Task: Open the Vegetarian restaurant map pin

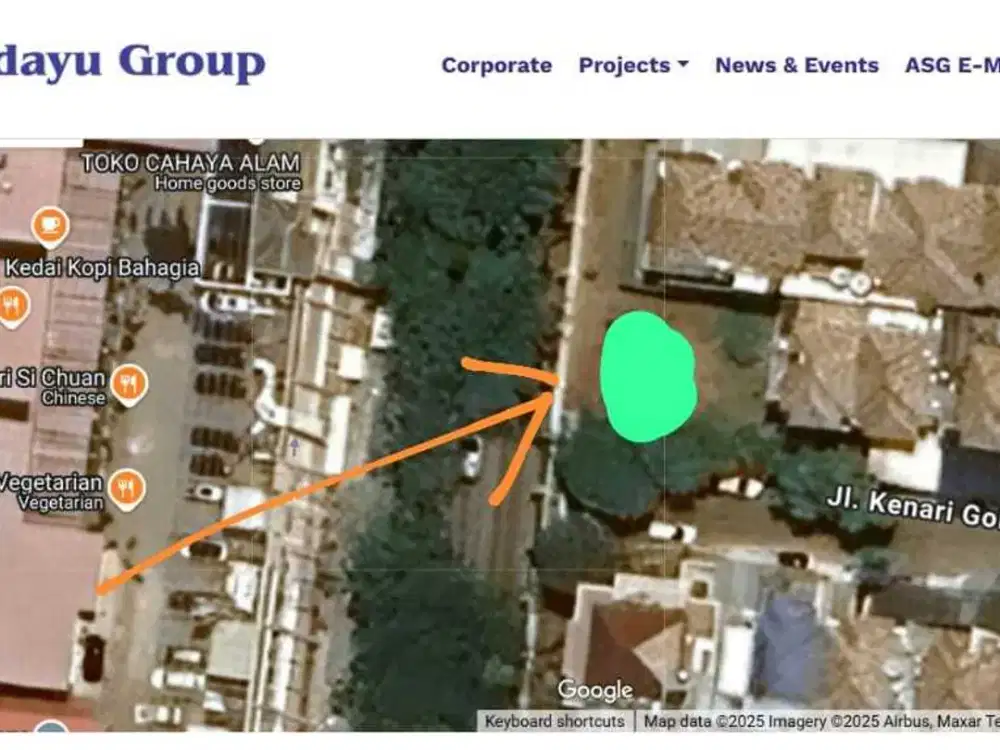Action: pos(126,488)
